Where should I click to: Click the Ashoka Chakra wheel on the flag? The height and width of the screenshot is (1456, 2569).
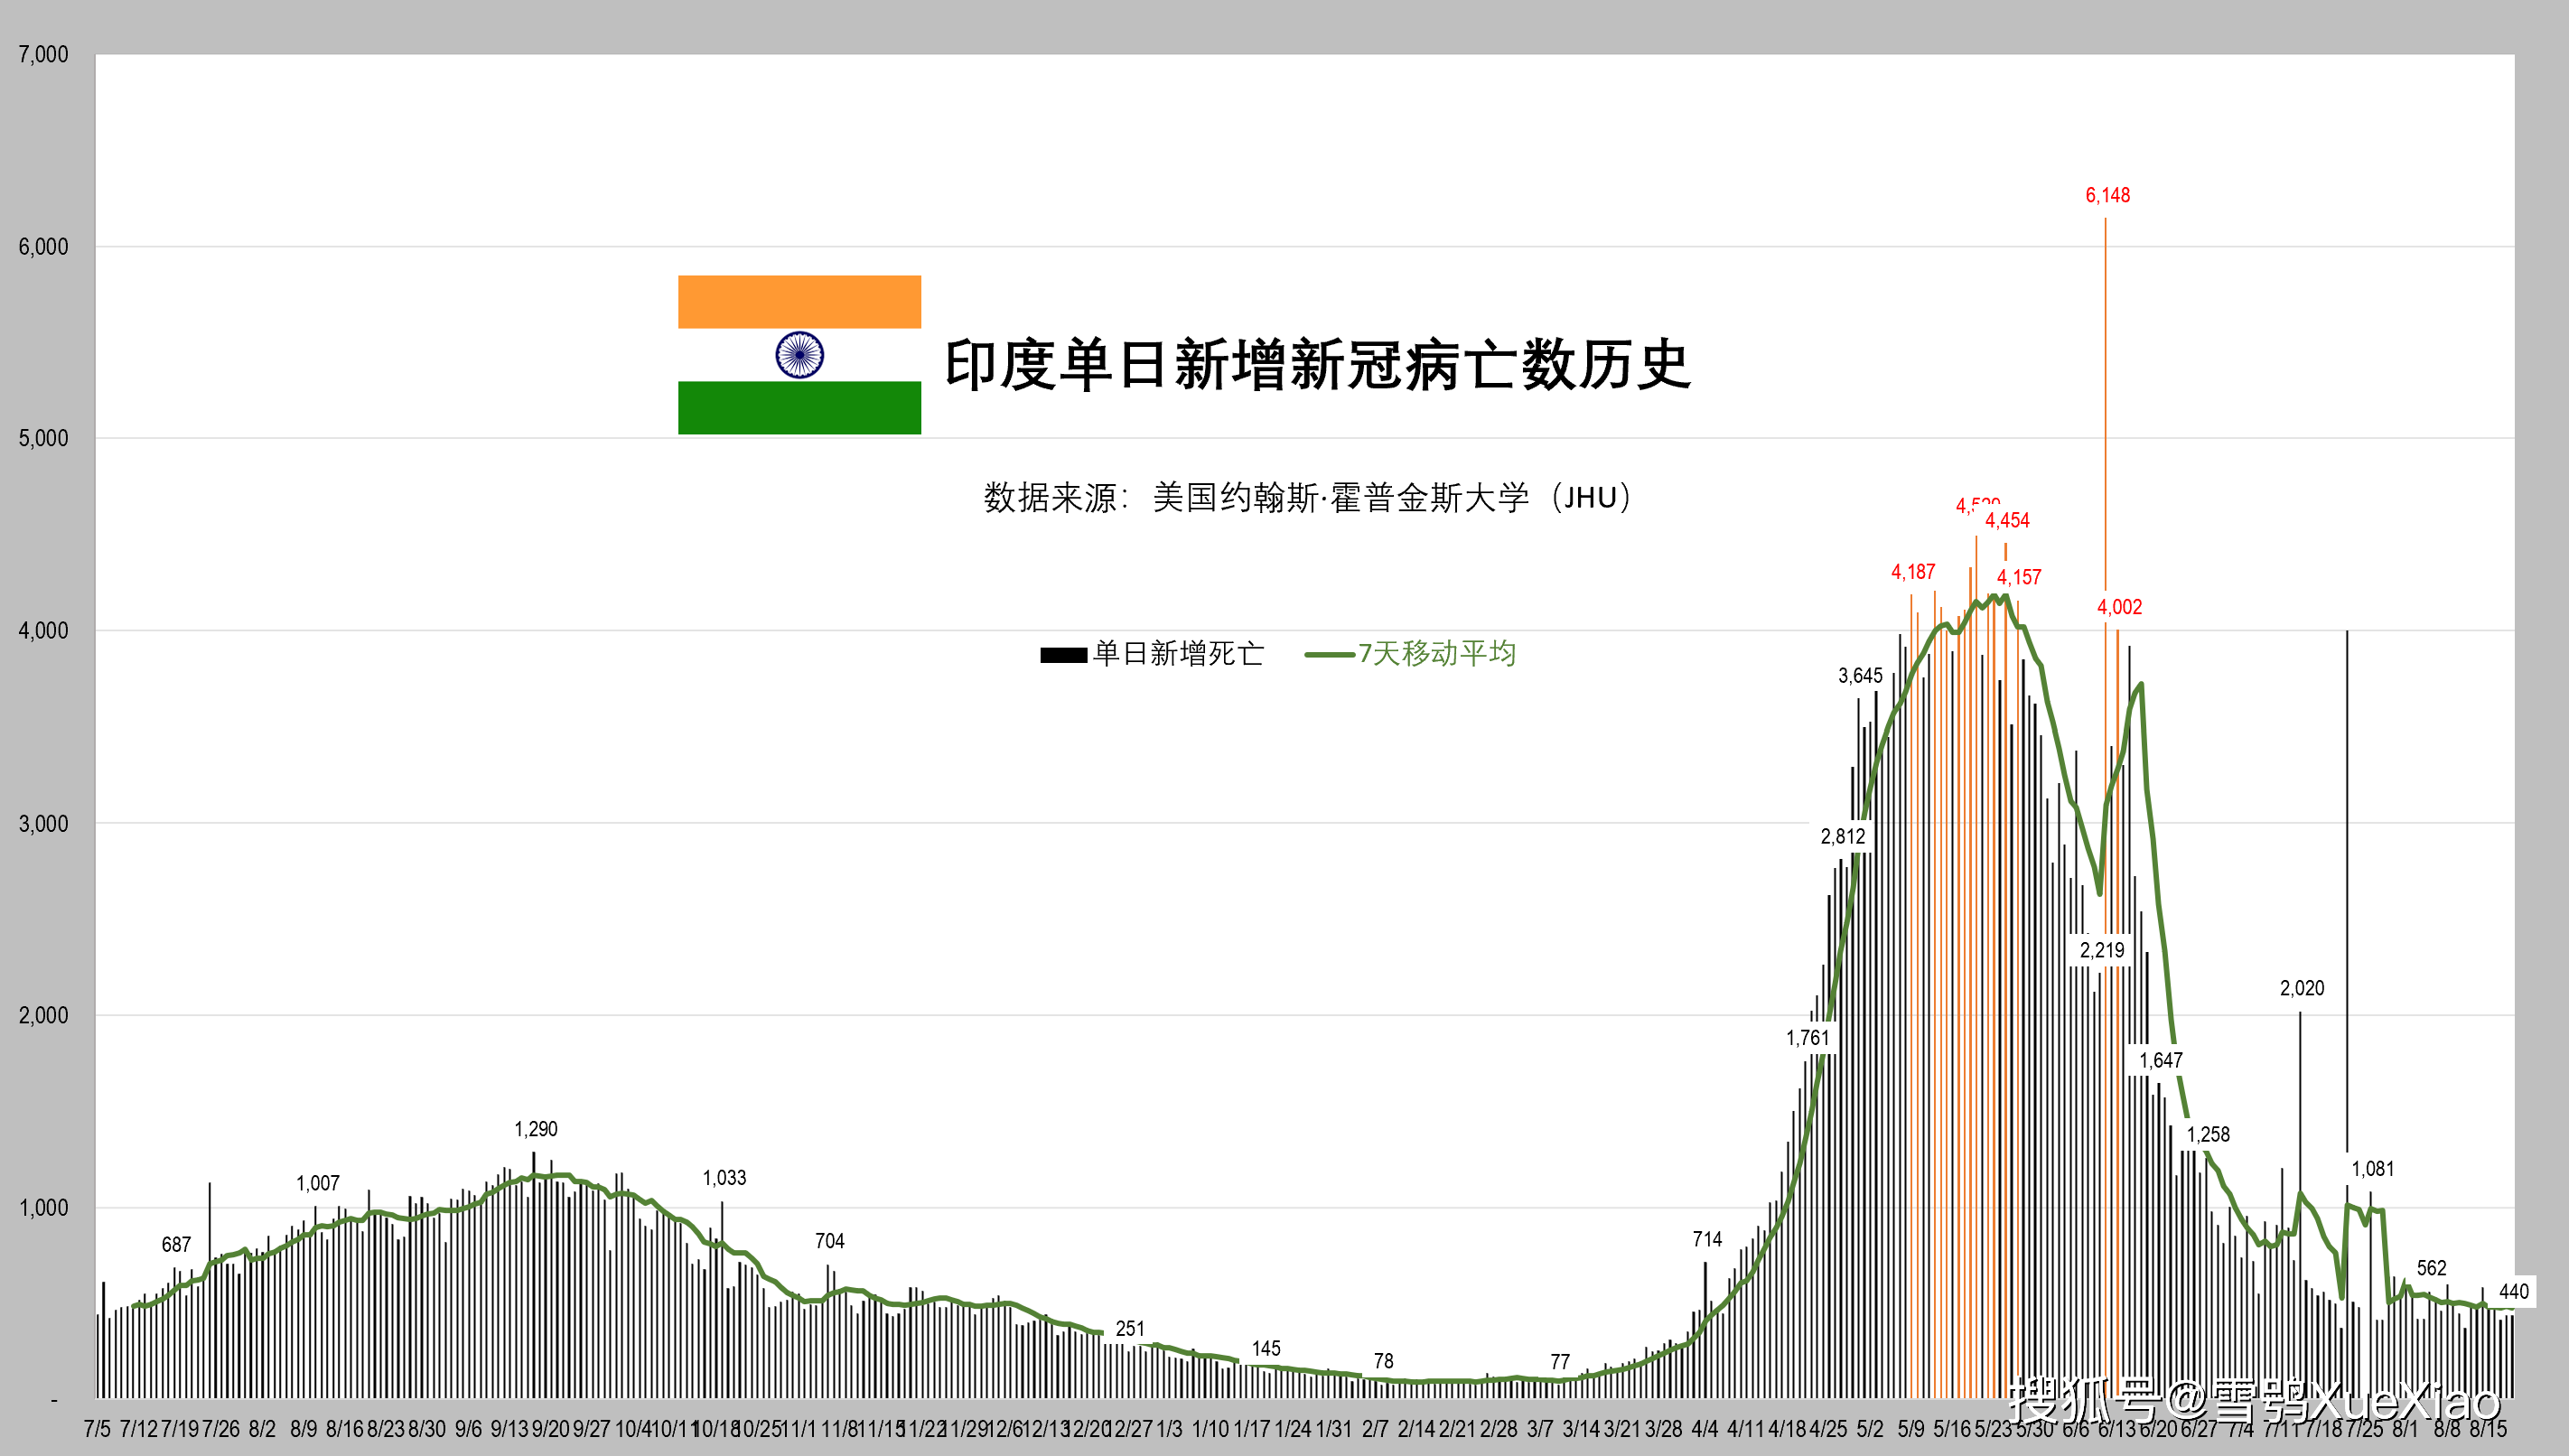[x=800, y=355]
